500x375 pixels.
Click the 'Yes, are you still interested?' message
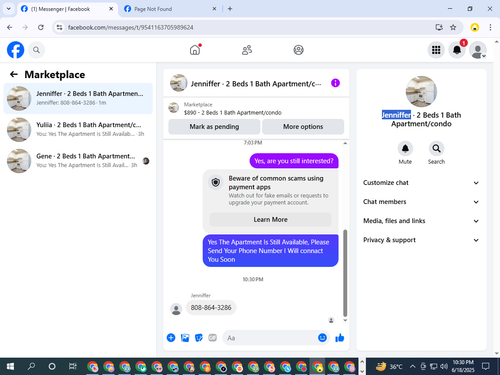tap(294, 161)
